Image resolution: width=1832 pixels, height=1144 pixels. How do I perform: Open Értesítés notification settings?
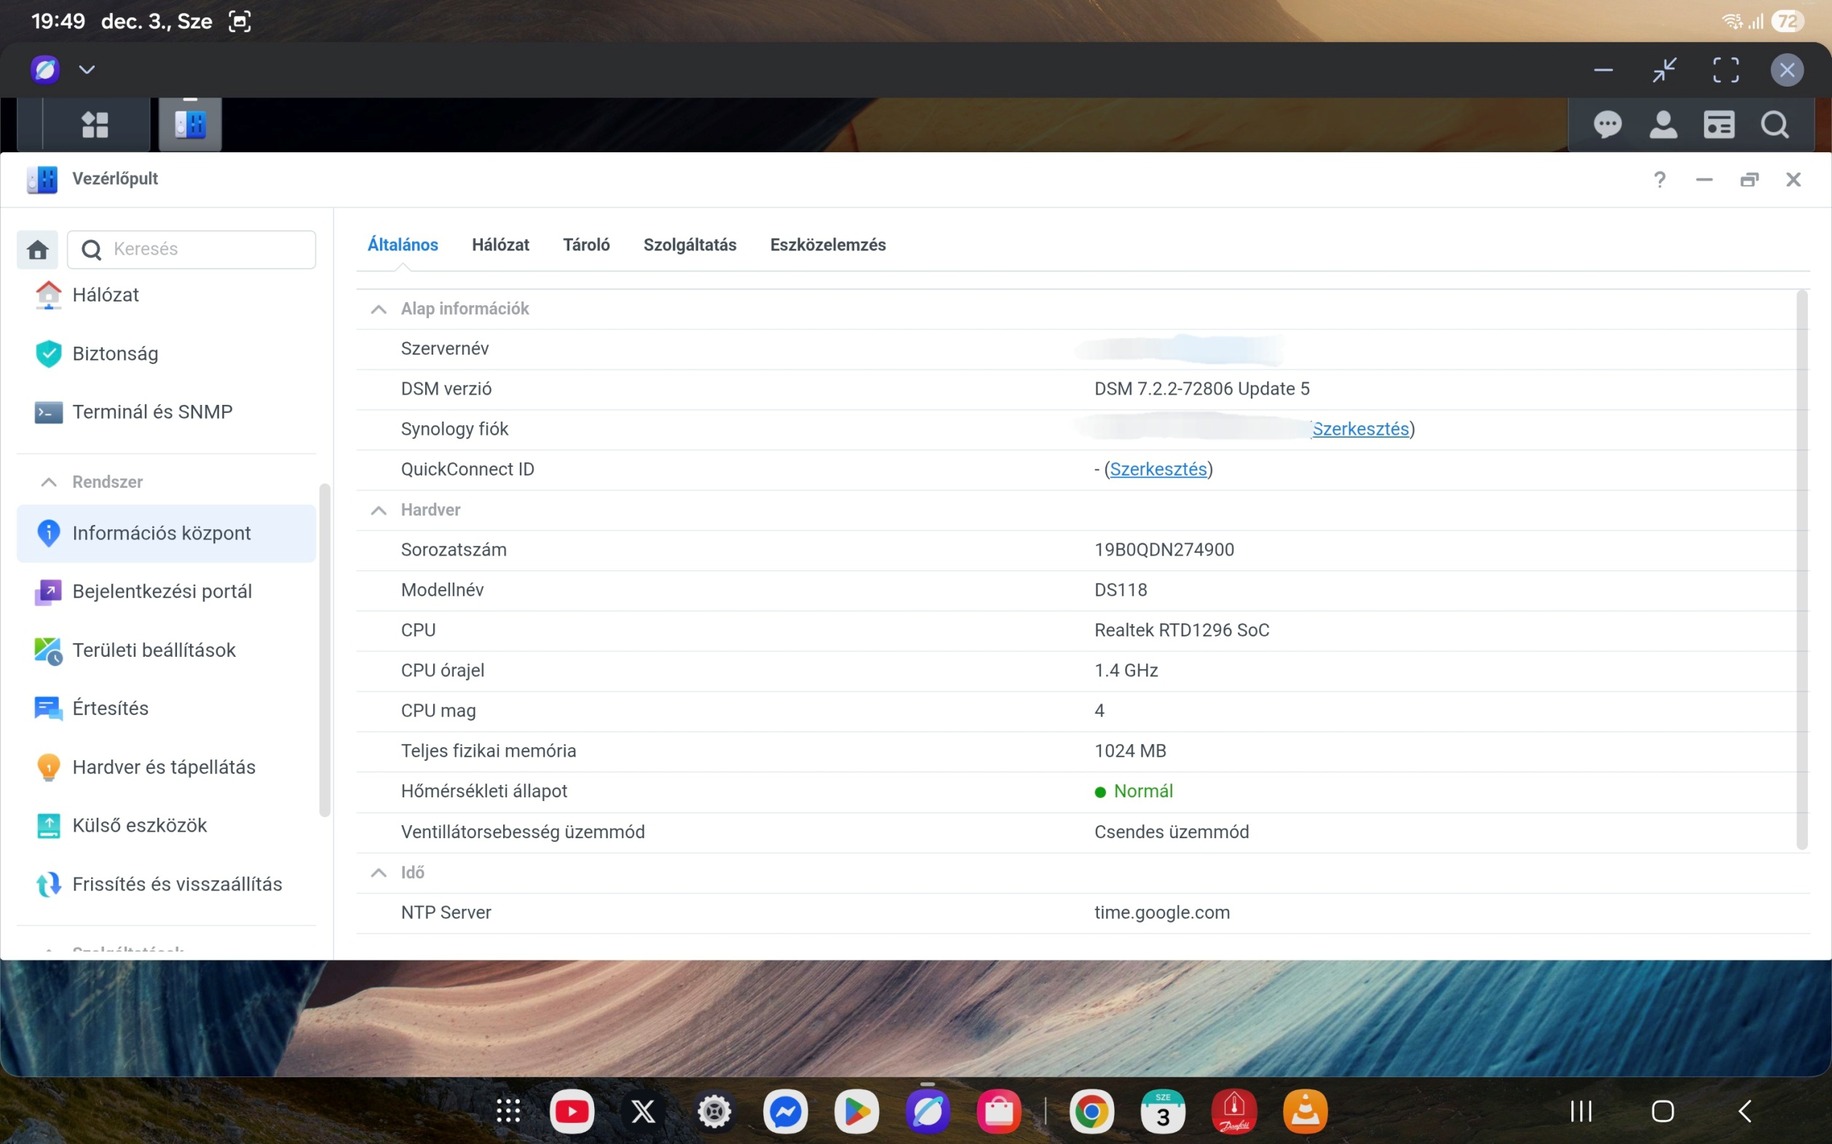(166, 708)
